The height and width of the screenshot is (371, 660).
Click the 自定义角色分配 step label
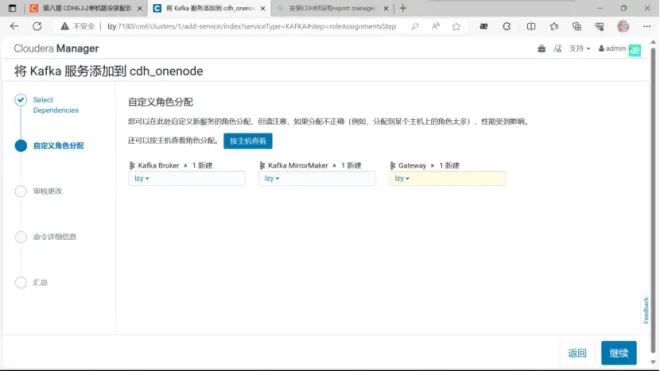[59, 146]
